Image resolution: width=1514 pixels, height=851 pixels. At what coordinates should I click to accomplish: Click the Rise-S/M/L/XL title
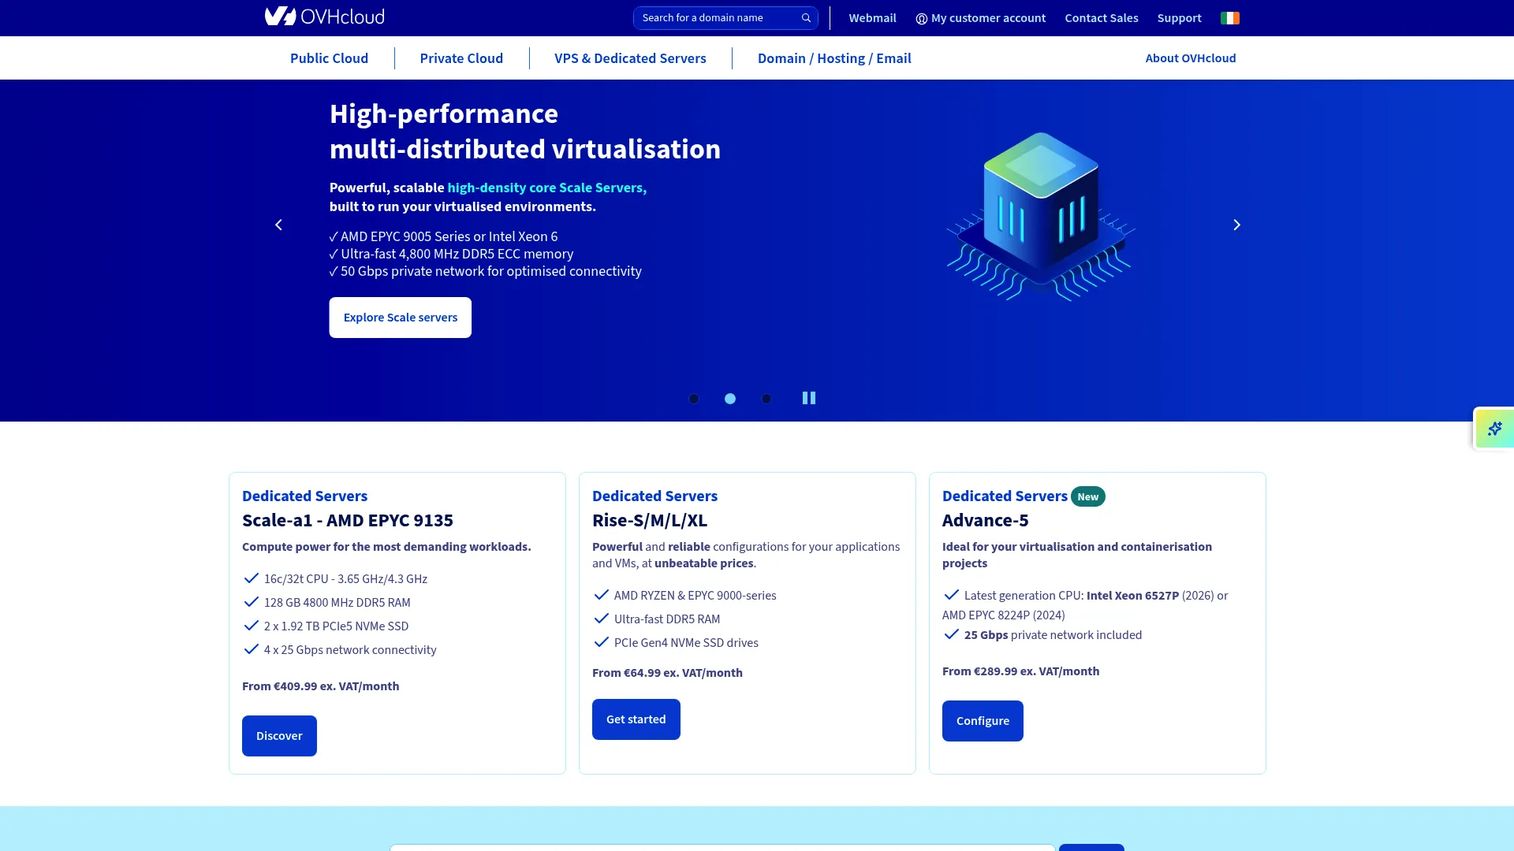point(649,520)
